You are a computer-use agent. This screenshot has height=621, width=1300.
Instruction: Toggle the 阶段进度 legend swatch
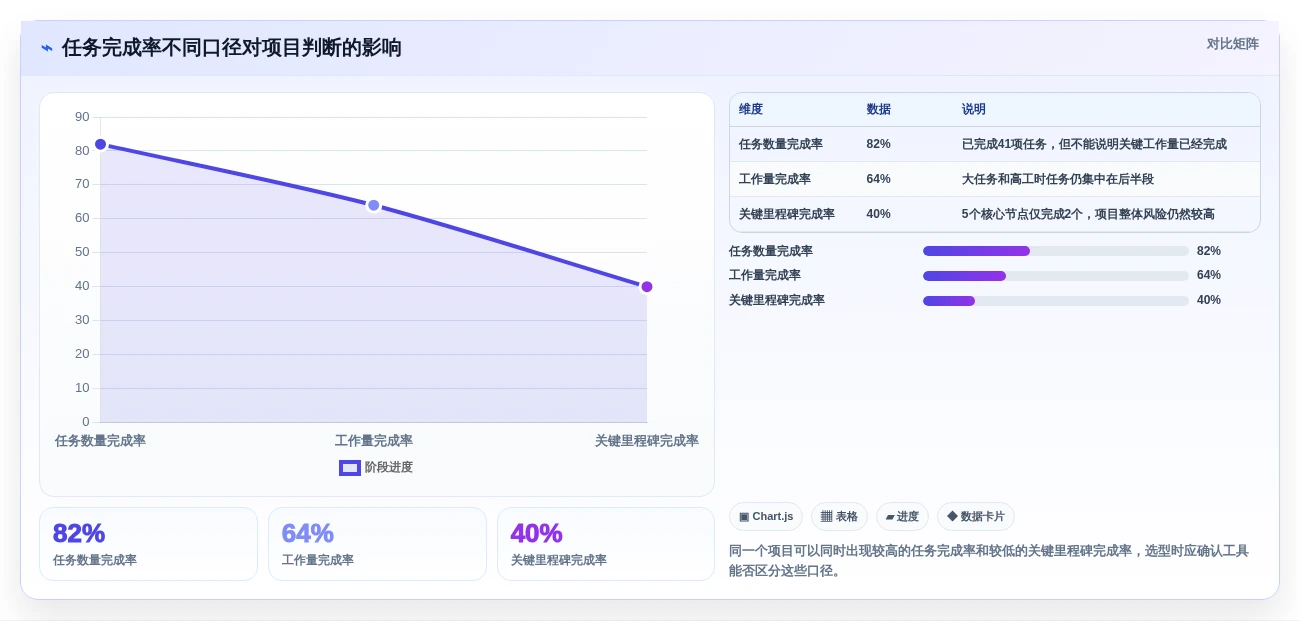point(350,467)
